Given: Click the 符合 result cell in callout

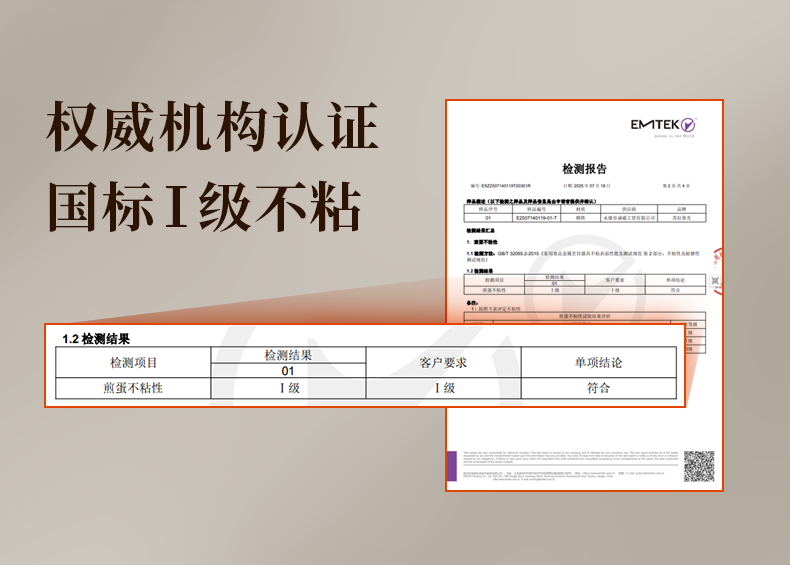Looking at the screenshot, I should pos(598,388).
